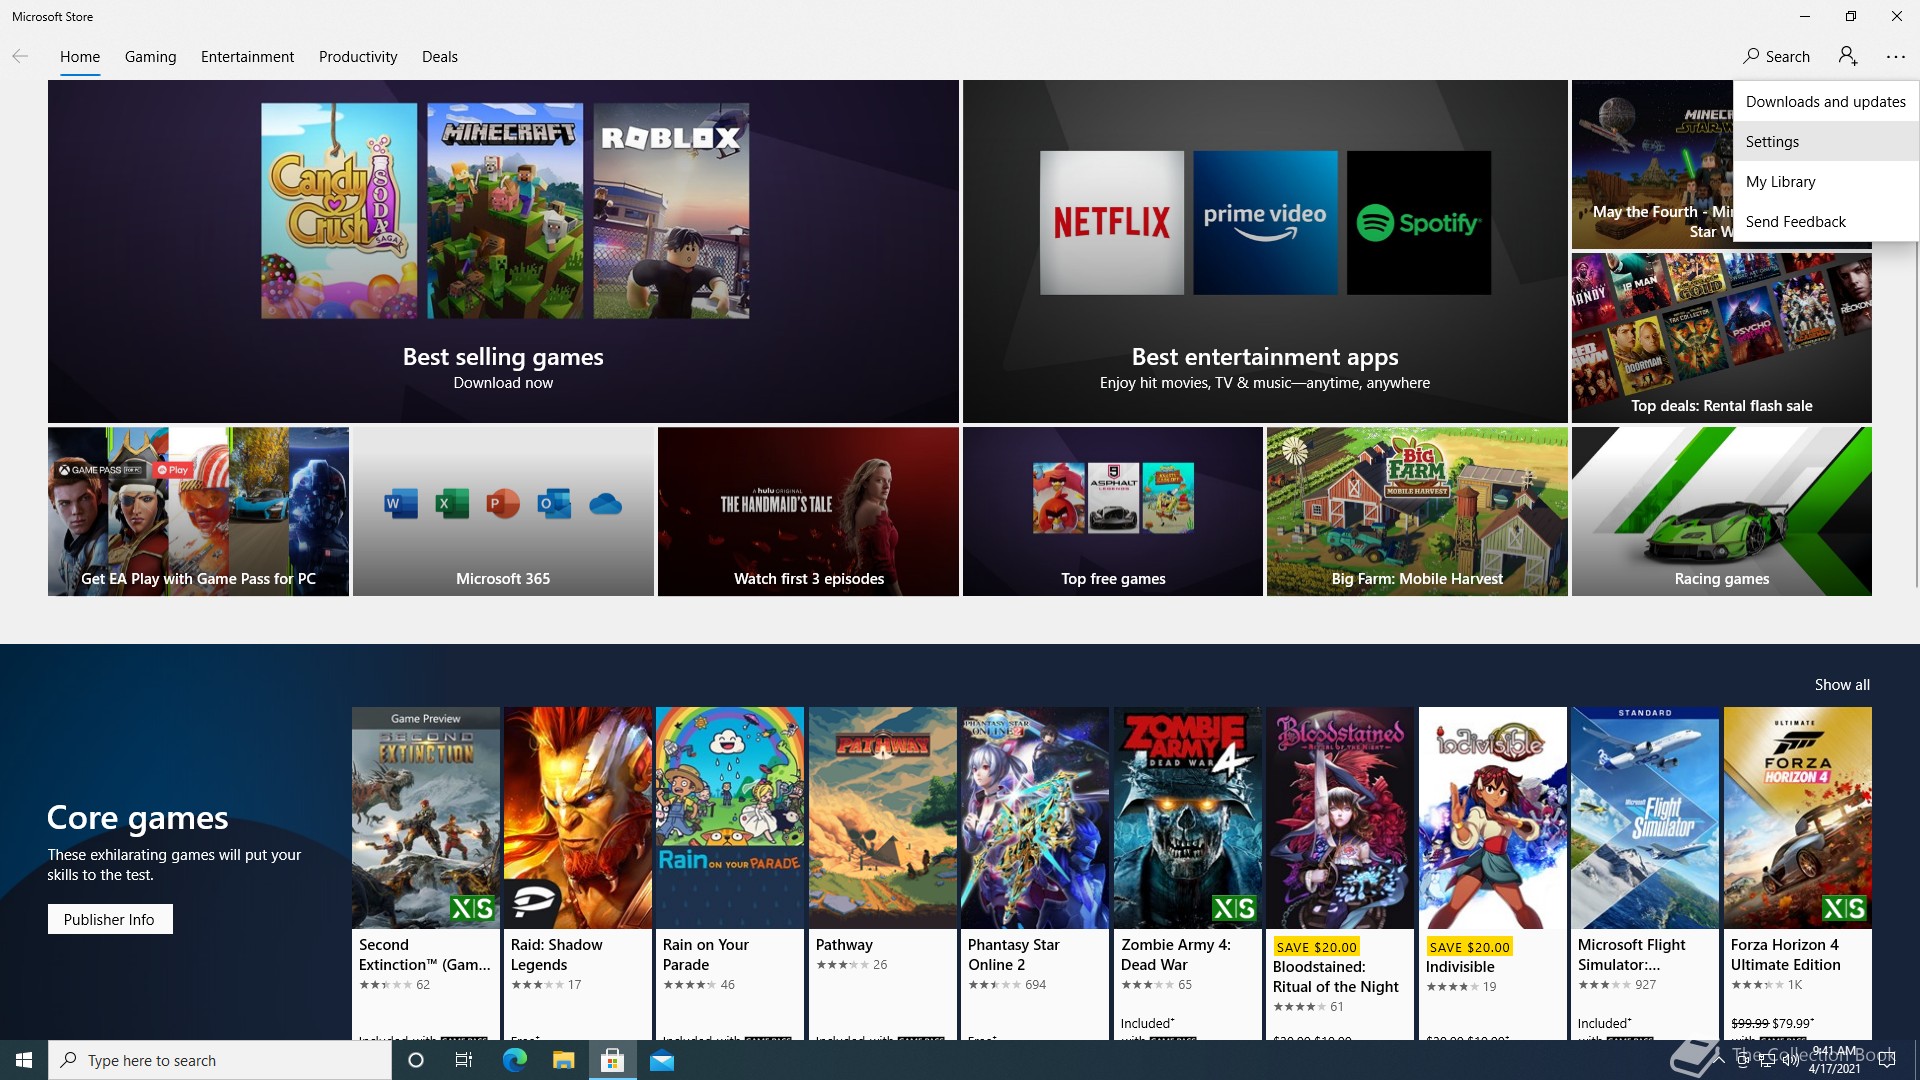Click the back arrow icon
1920x1080 pixels.
pyautogui.click(x=20, y=56)
